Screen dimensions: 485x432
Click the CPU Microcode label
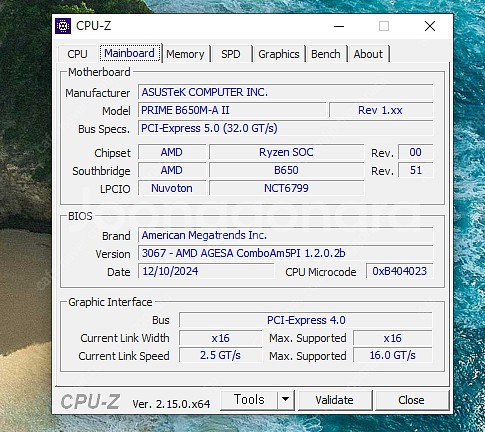point(321,272)
